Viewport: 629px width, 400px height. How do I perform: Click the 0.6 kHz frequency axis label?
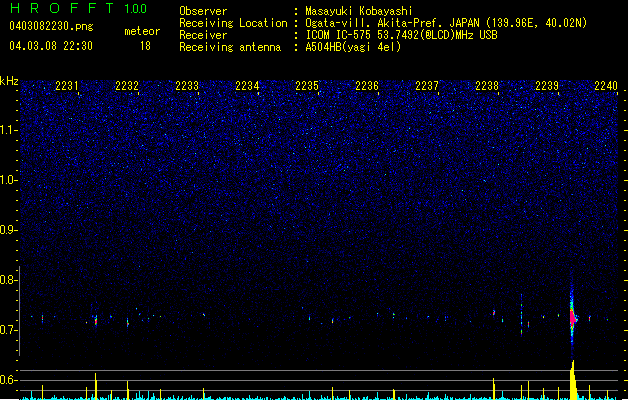(x=8, y=380)
